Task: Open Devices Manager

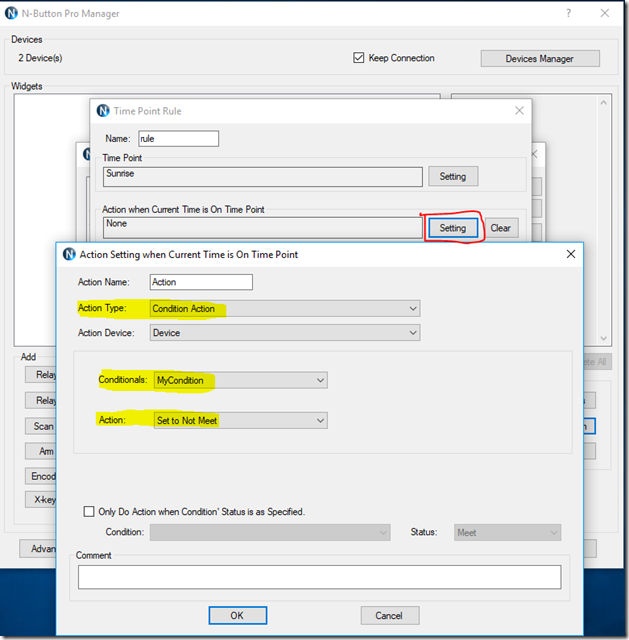Action: [x=540, y=58]
